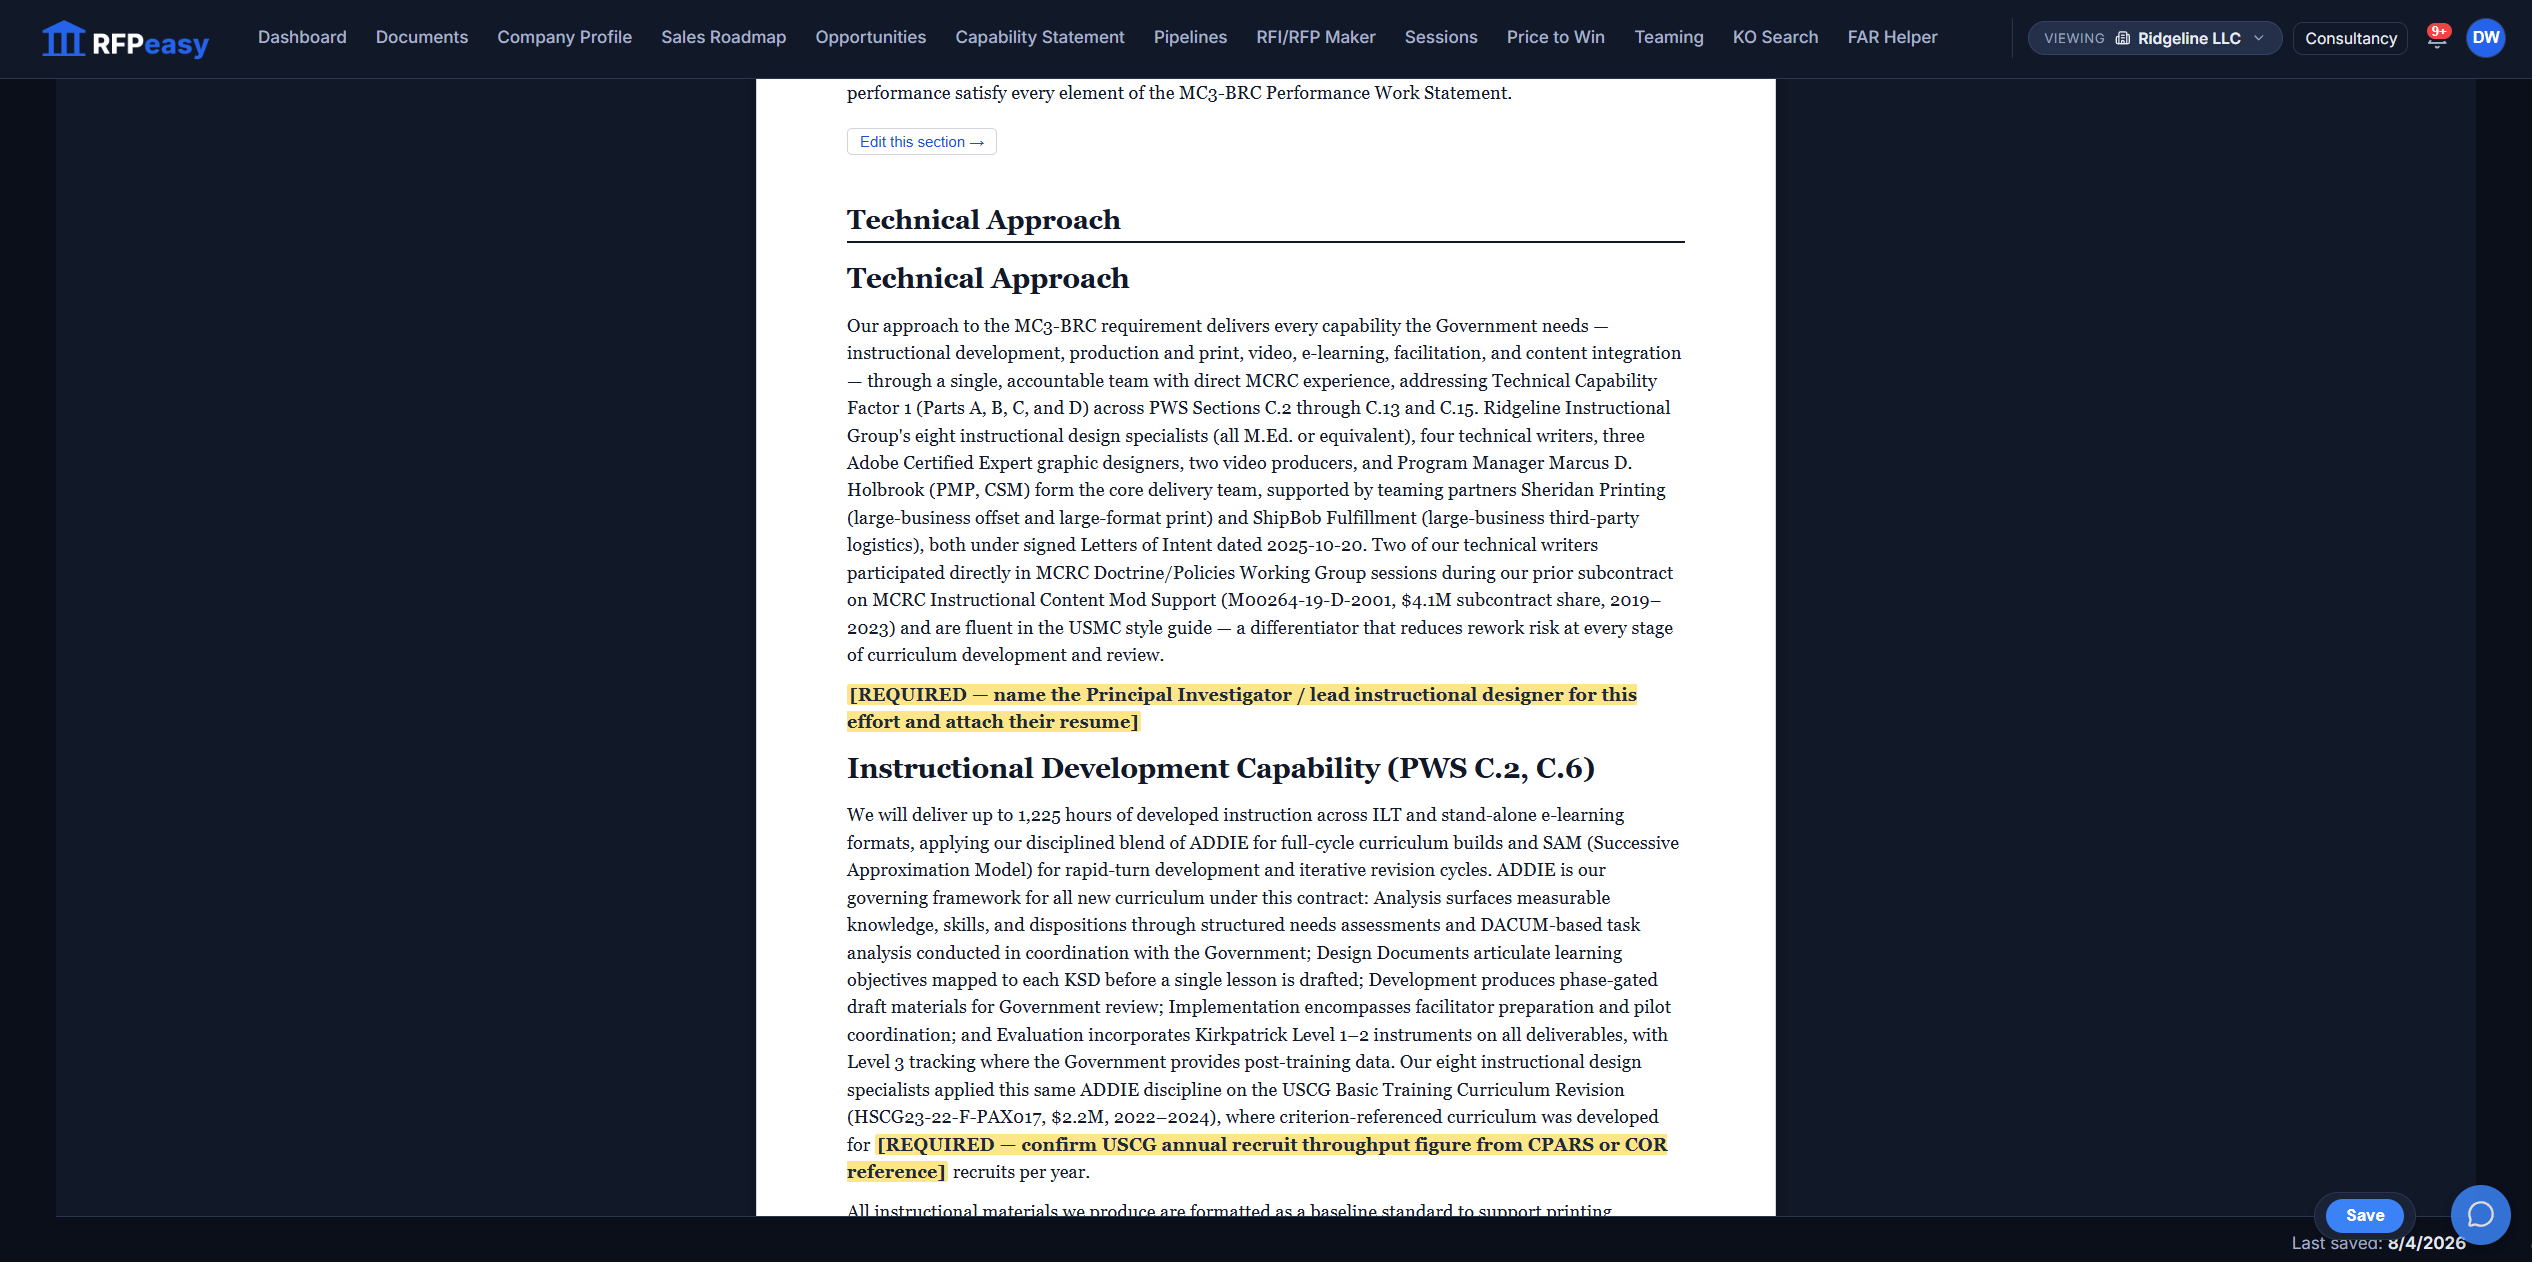Viewport: 2532px width, 1262px height.
Task: Open KO Search
Action: pyautogui.click(x=1776, y=37)
